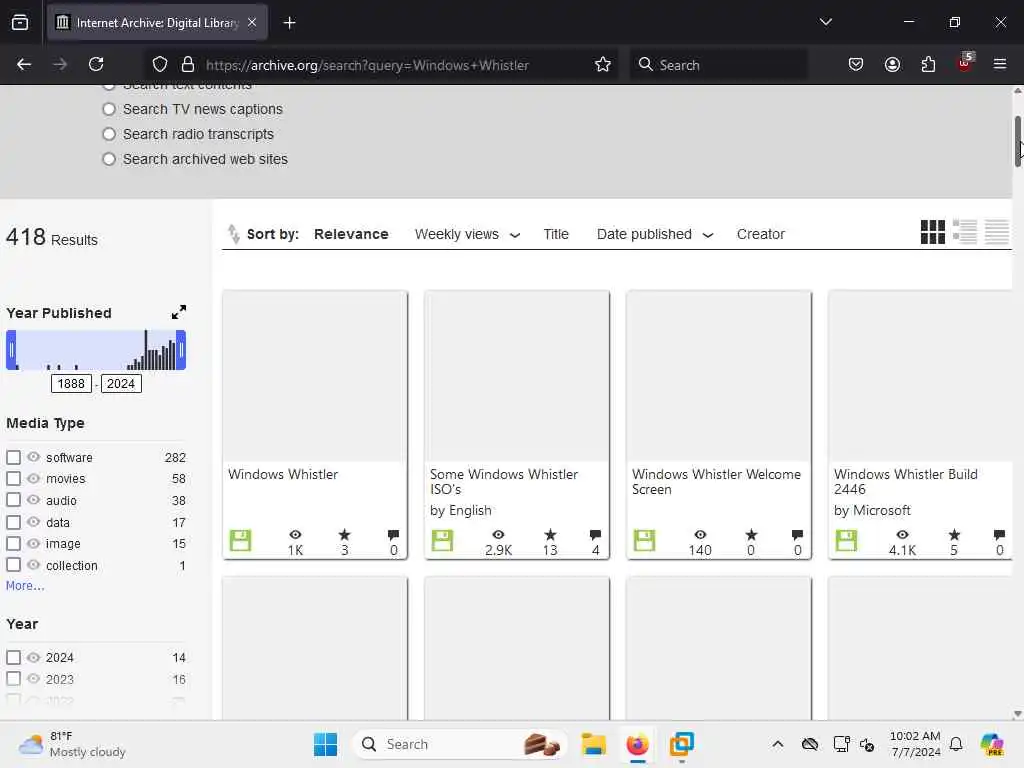Switch results to extended list view
Image resolution: width=1024 pixels, height=768 pixels.
tap(965, 232)
